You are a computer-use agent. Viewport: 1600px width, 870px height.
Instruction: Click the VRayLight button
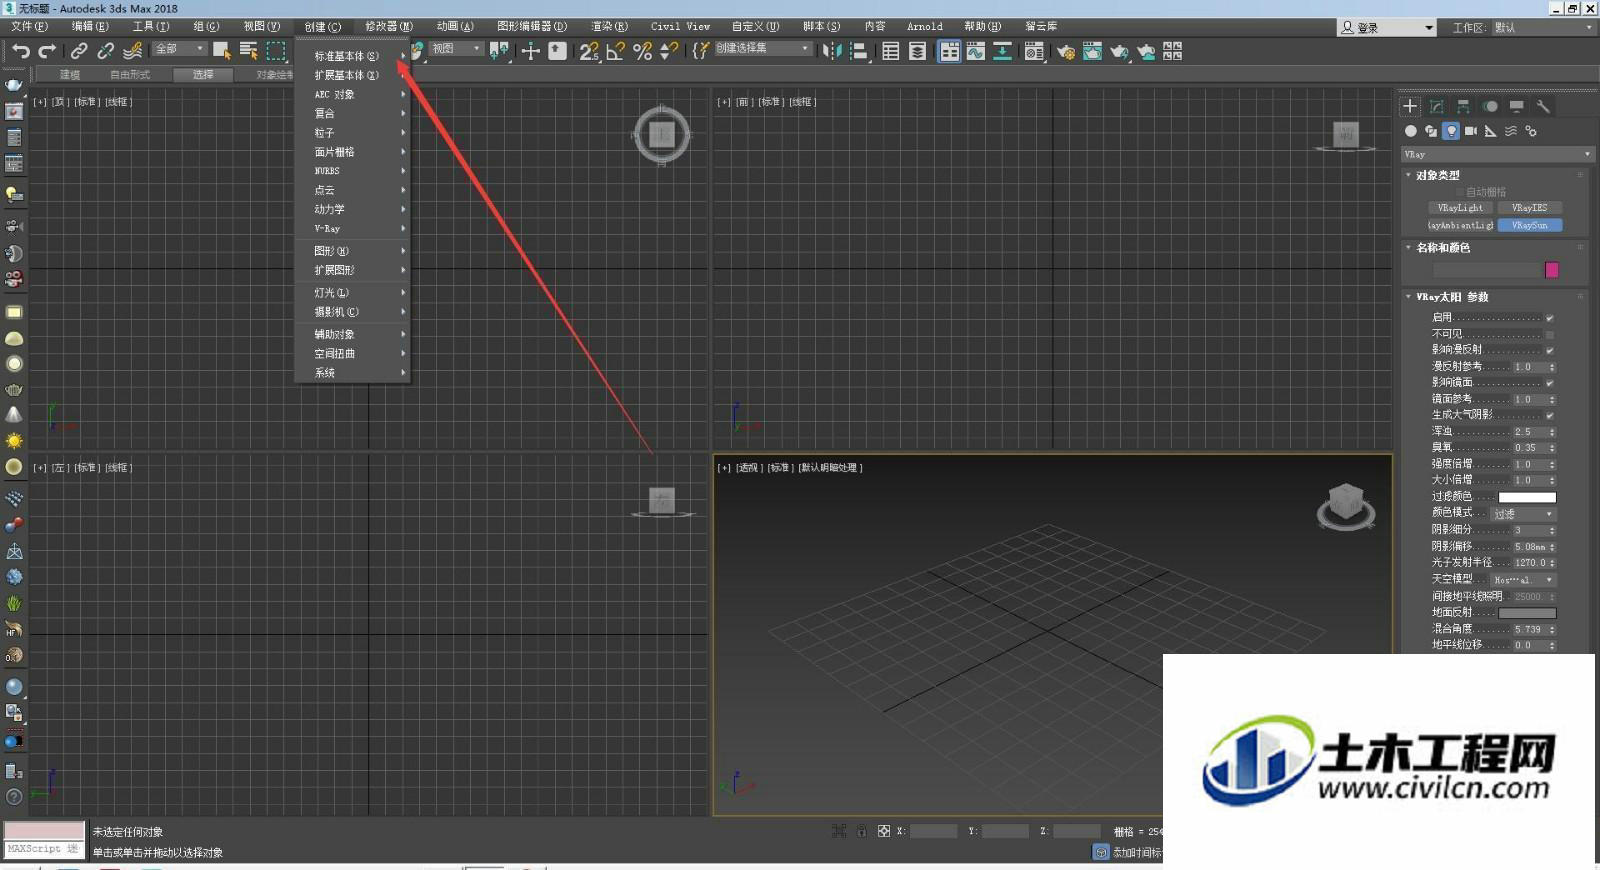tap(1460, 208)
